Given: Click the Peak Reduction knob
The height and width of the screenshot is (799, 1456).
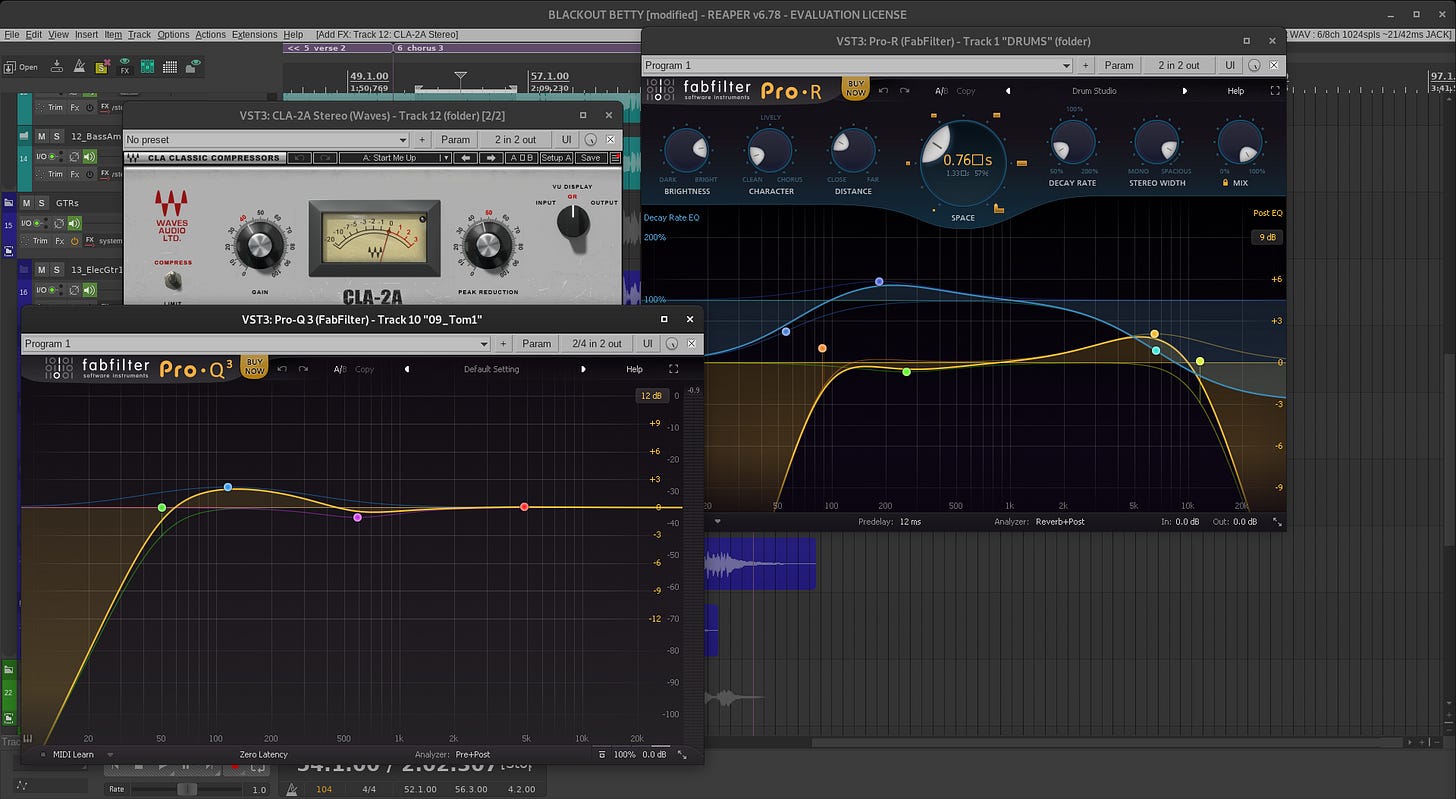Looking at the screenshot, I should [488, 243].
